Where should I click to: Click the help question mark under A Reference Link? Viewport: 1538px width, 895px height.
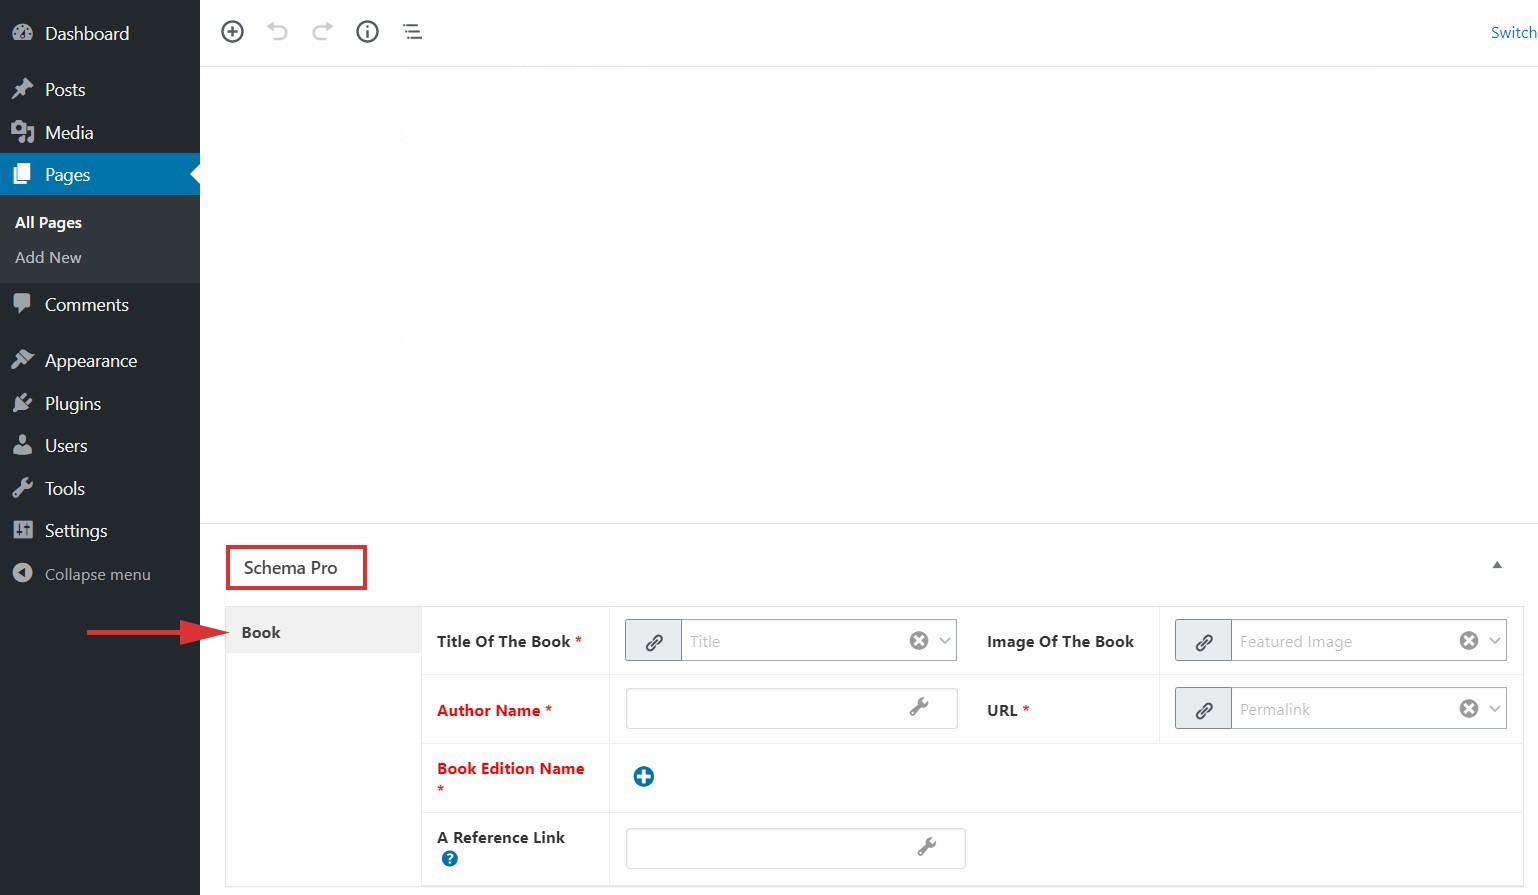[x=449, y=858]
